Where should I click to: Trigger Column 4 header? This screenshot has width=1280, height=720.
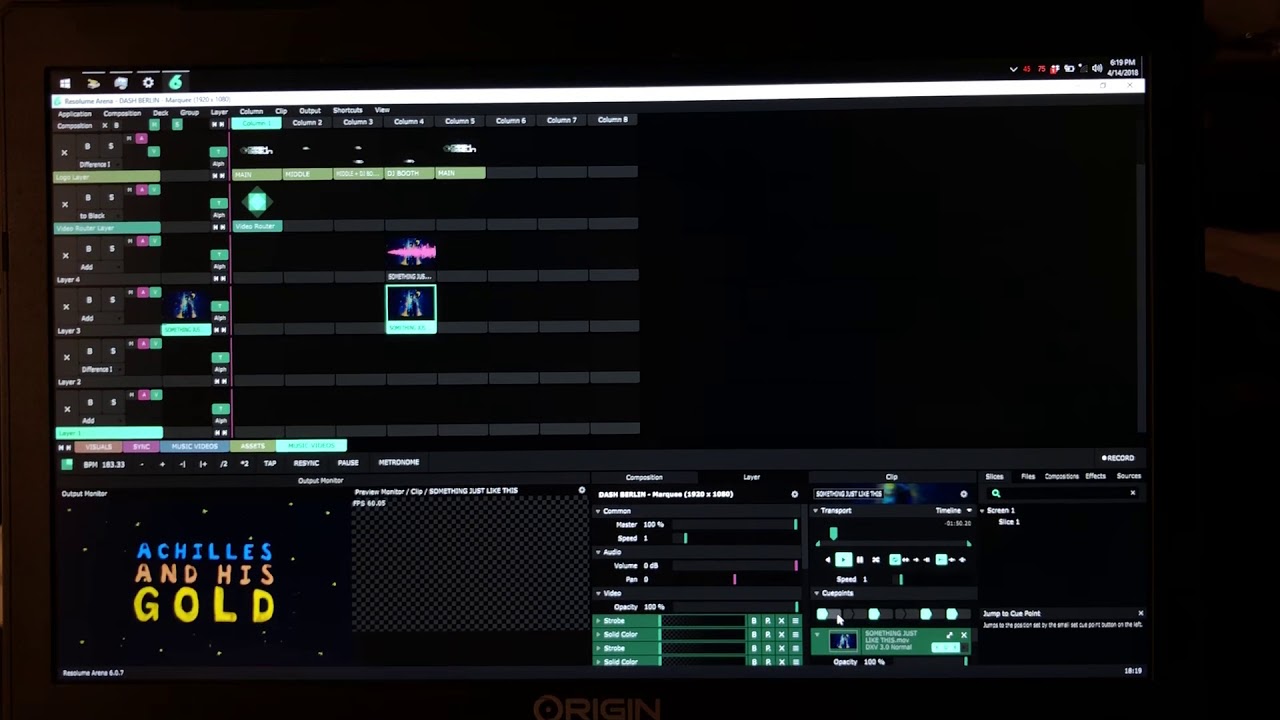[408, 121]
